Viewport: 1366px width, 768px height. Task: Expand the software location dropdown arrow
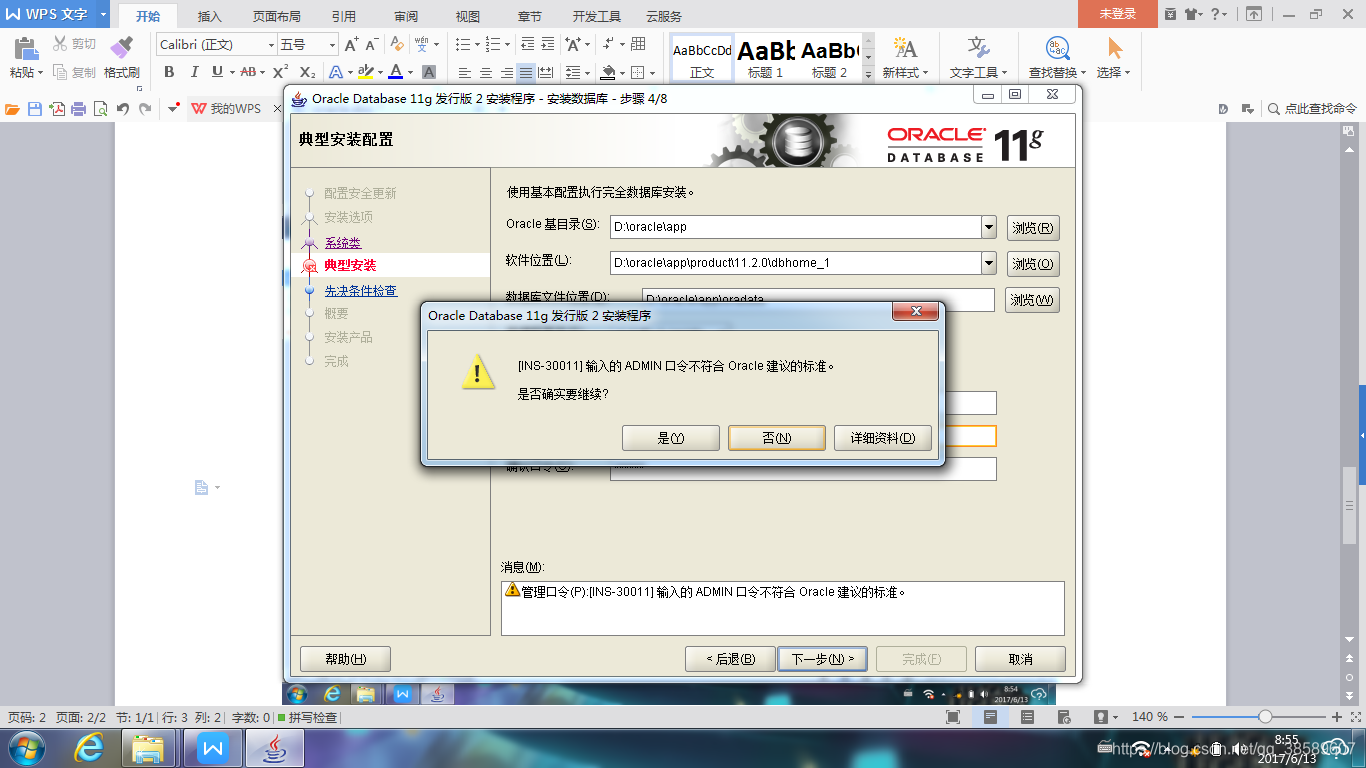click(989, 263)
